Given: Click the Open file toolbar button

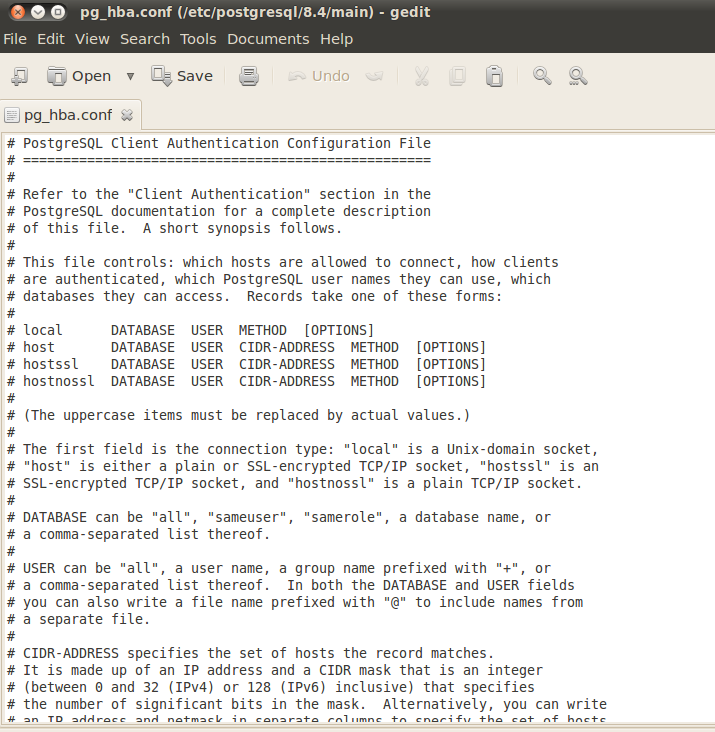Looking at the screenshot, I should (x=79, y=76).
